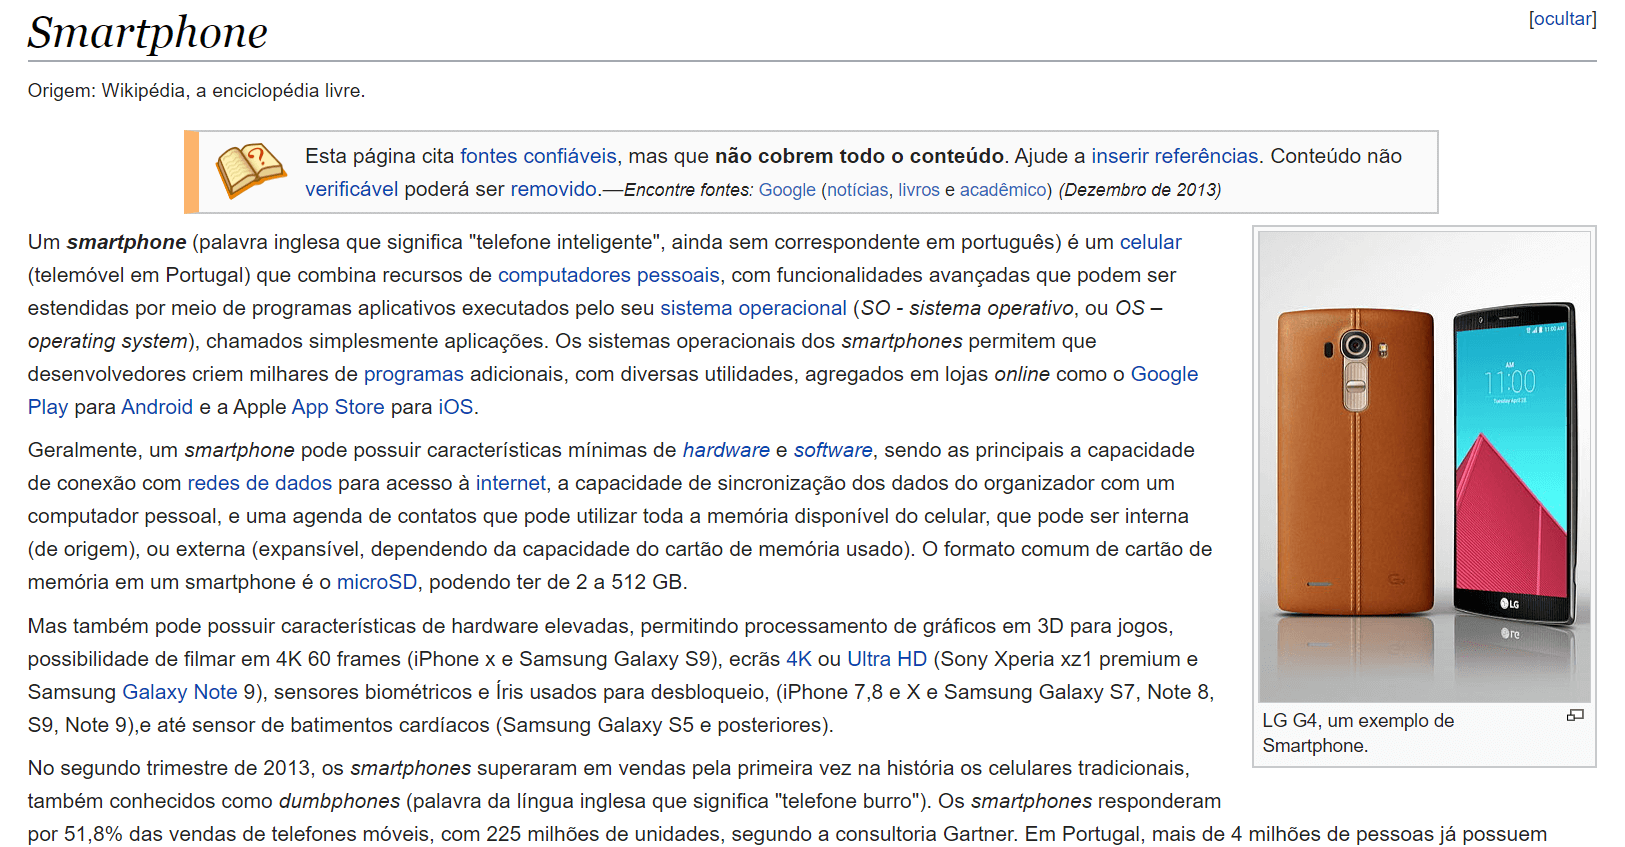This screenshot has height=847, width=1625.
Task: Open the 'Android' article link
Action: tap(157, 407)
